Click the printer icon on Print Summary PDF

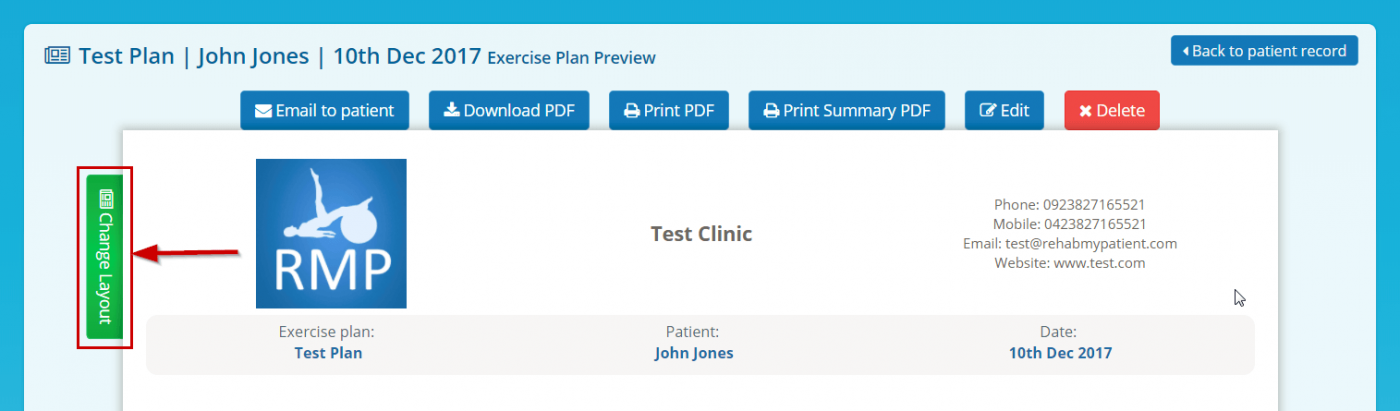click(x=771, y=111)
